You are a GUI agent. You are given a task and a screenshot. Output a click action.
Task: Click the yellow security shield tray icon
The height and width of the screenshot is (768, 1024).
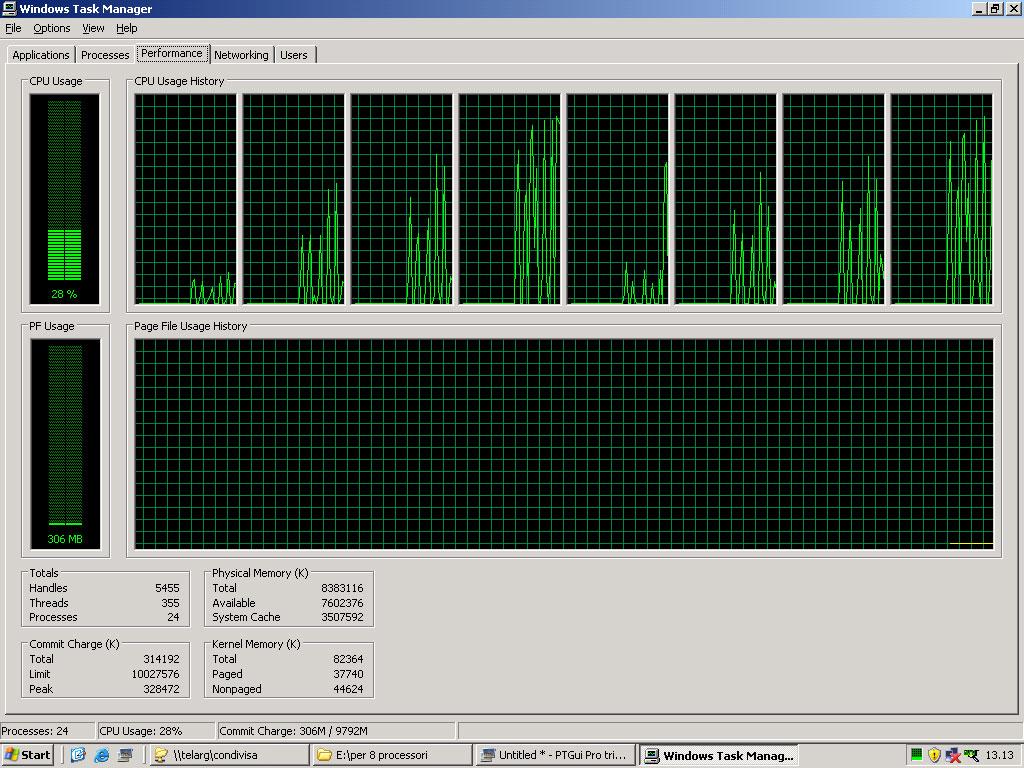tap(935, 755)
